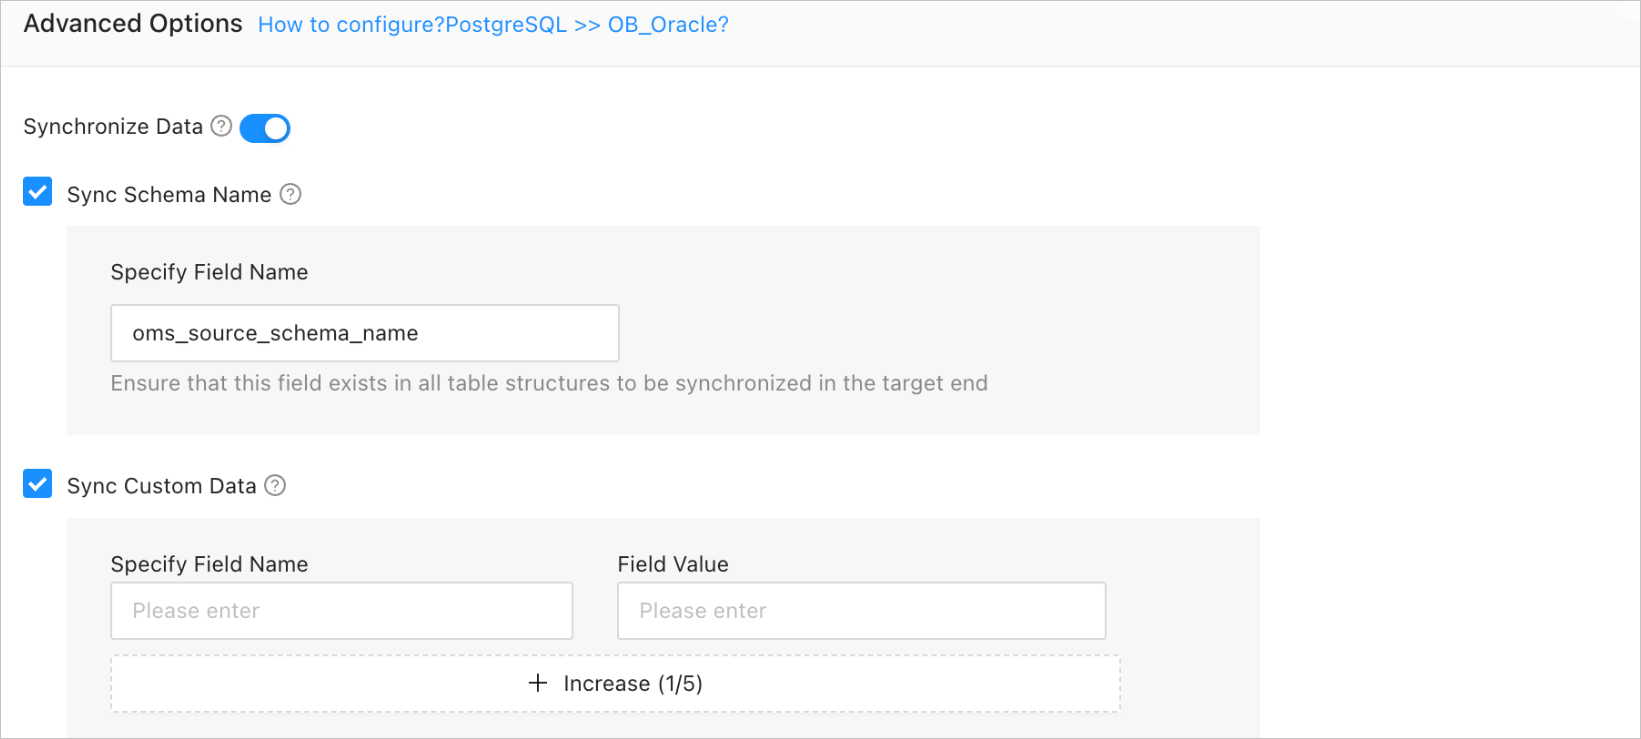
Task: Click the question mark beside Sync Custom Data
Action: (x=275, y=485)
